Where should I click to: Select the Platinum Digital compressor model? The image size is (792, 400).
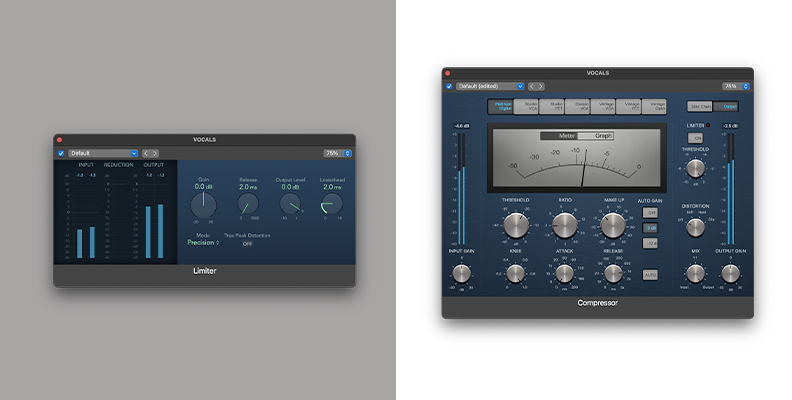coord(501,107)
